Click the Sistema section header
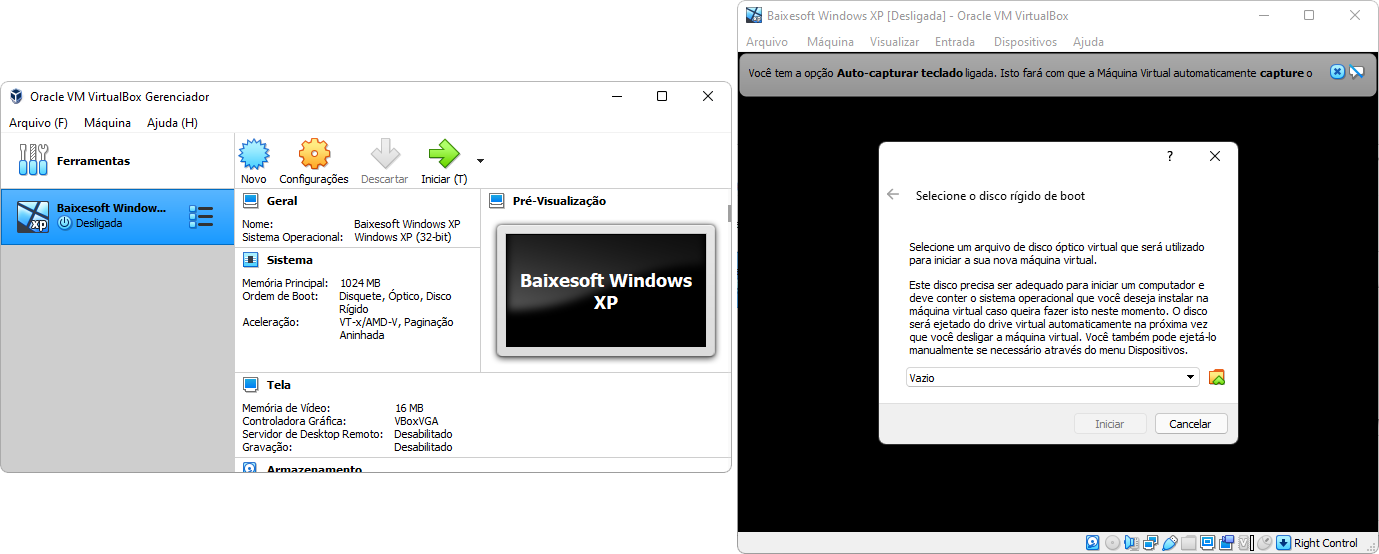 click(289, 260)
